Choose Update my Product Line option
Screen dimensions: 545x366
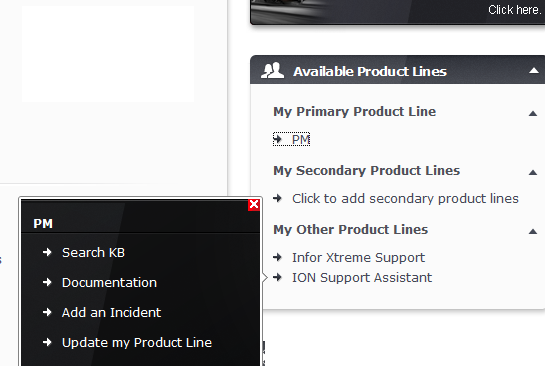coord(137,342)
